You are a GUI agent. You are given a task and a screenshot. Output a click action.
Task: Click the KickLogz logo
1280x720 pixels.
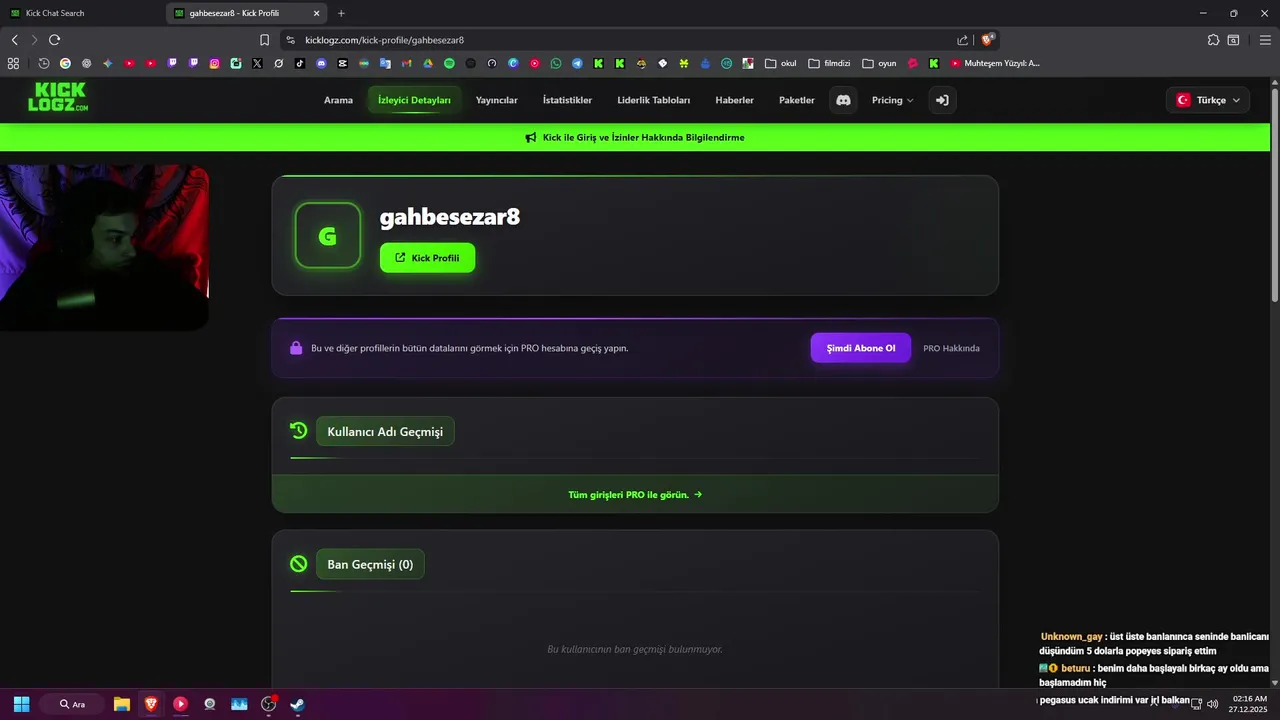[58, 97]
